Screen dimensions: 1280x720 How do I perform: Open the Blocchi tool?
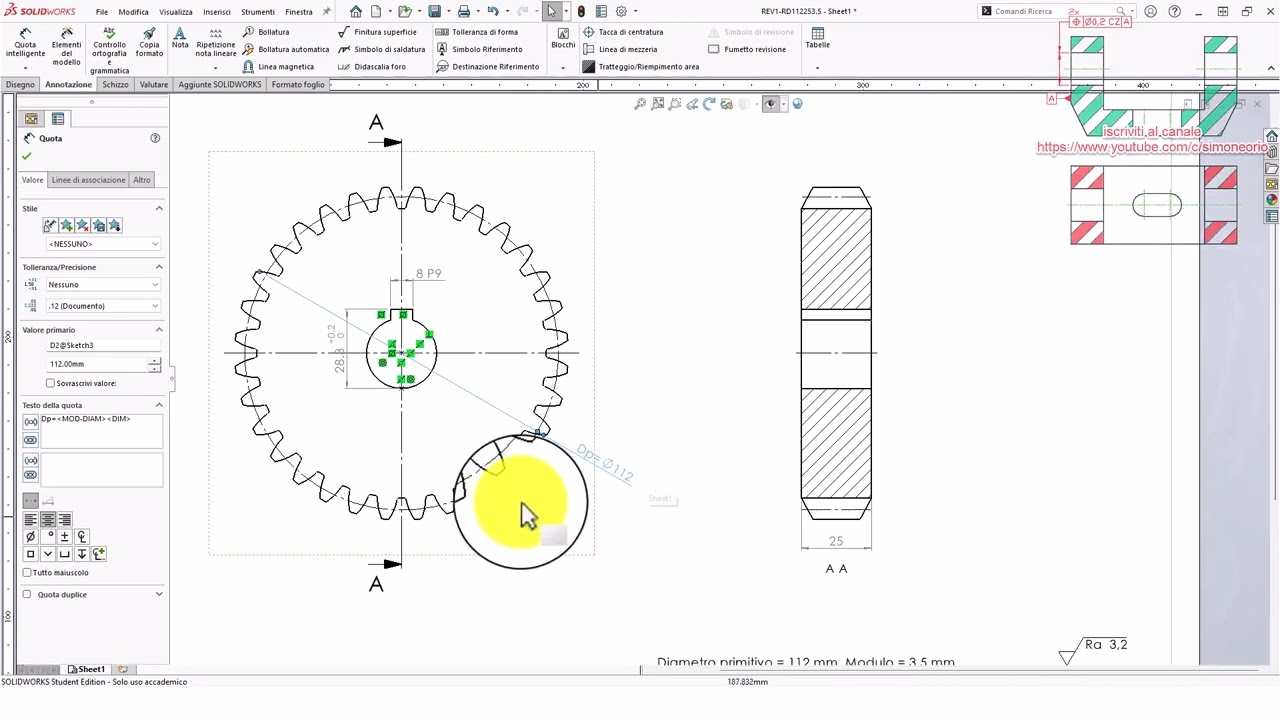(563, 38)
